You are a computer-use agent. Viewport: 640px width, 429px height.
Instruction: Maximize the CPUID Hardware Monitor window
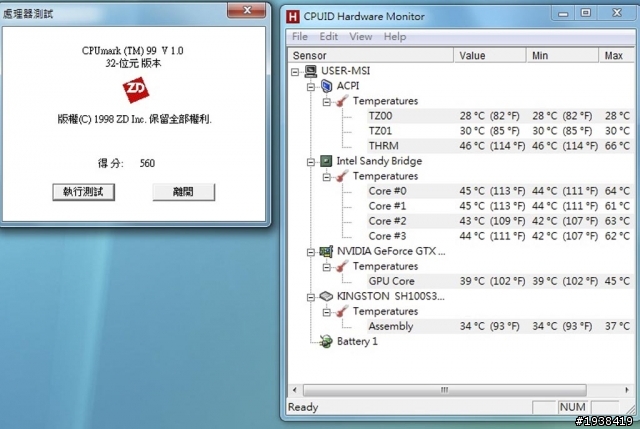586,13
